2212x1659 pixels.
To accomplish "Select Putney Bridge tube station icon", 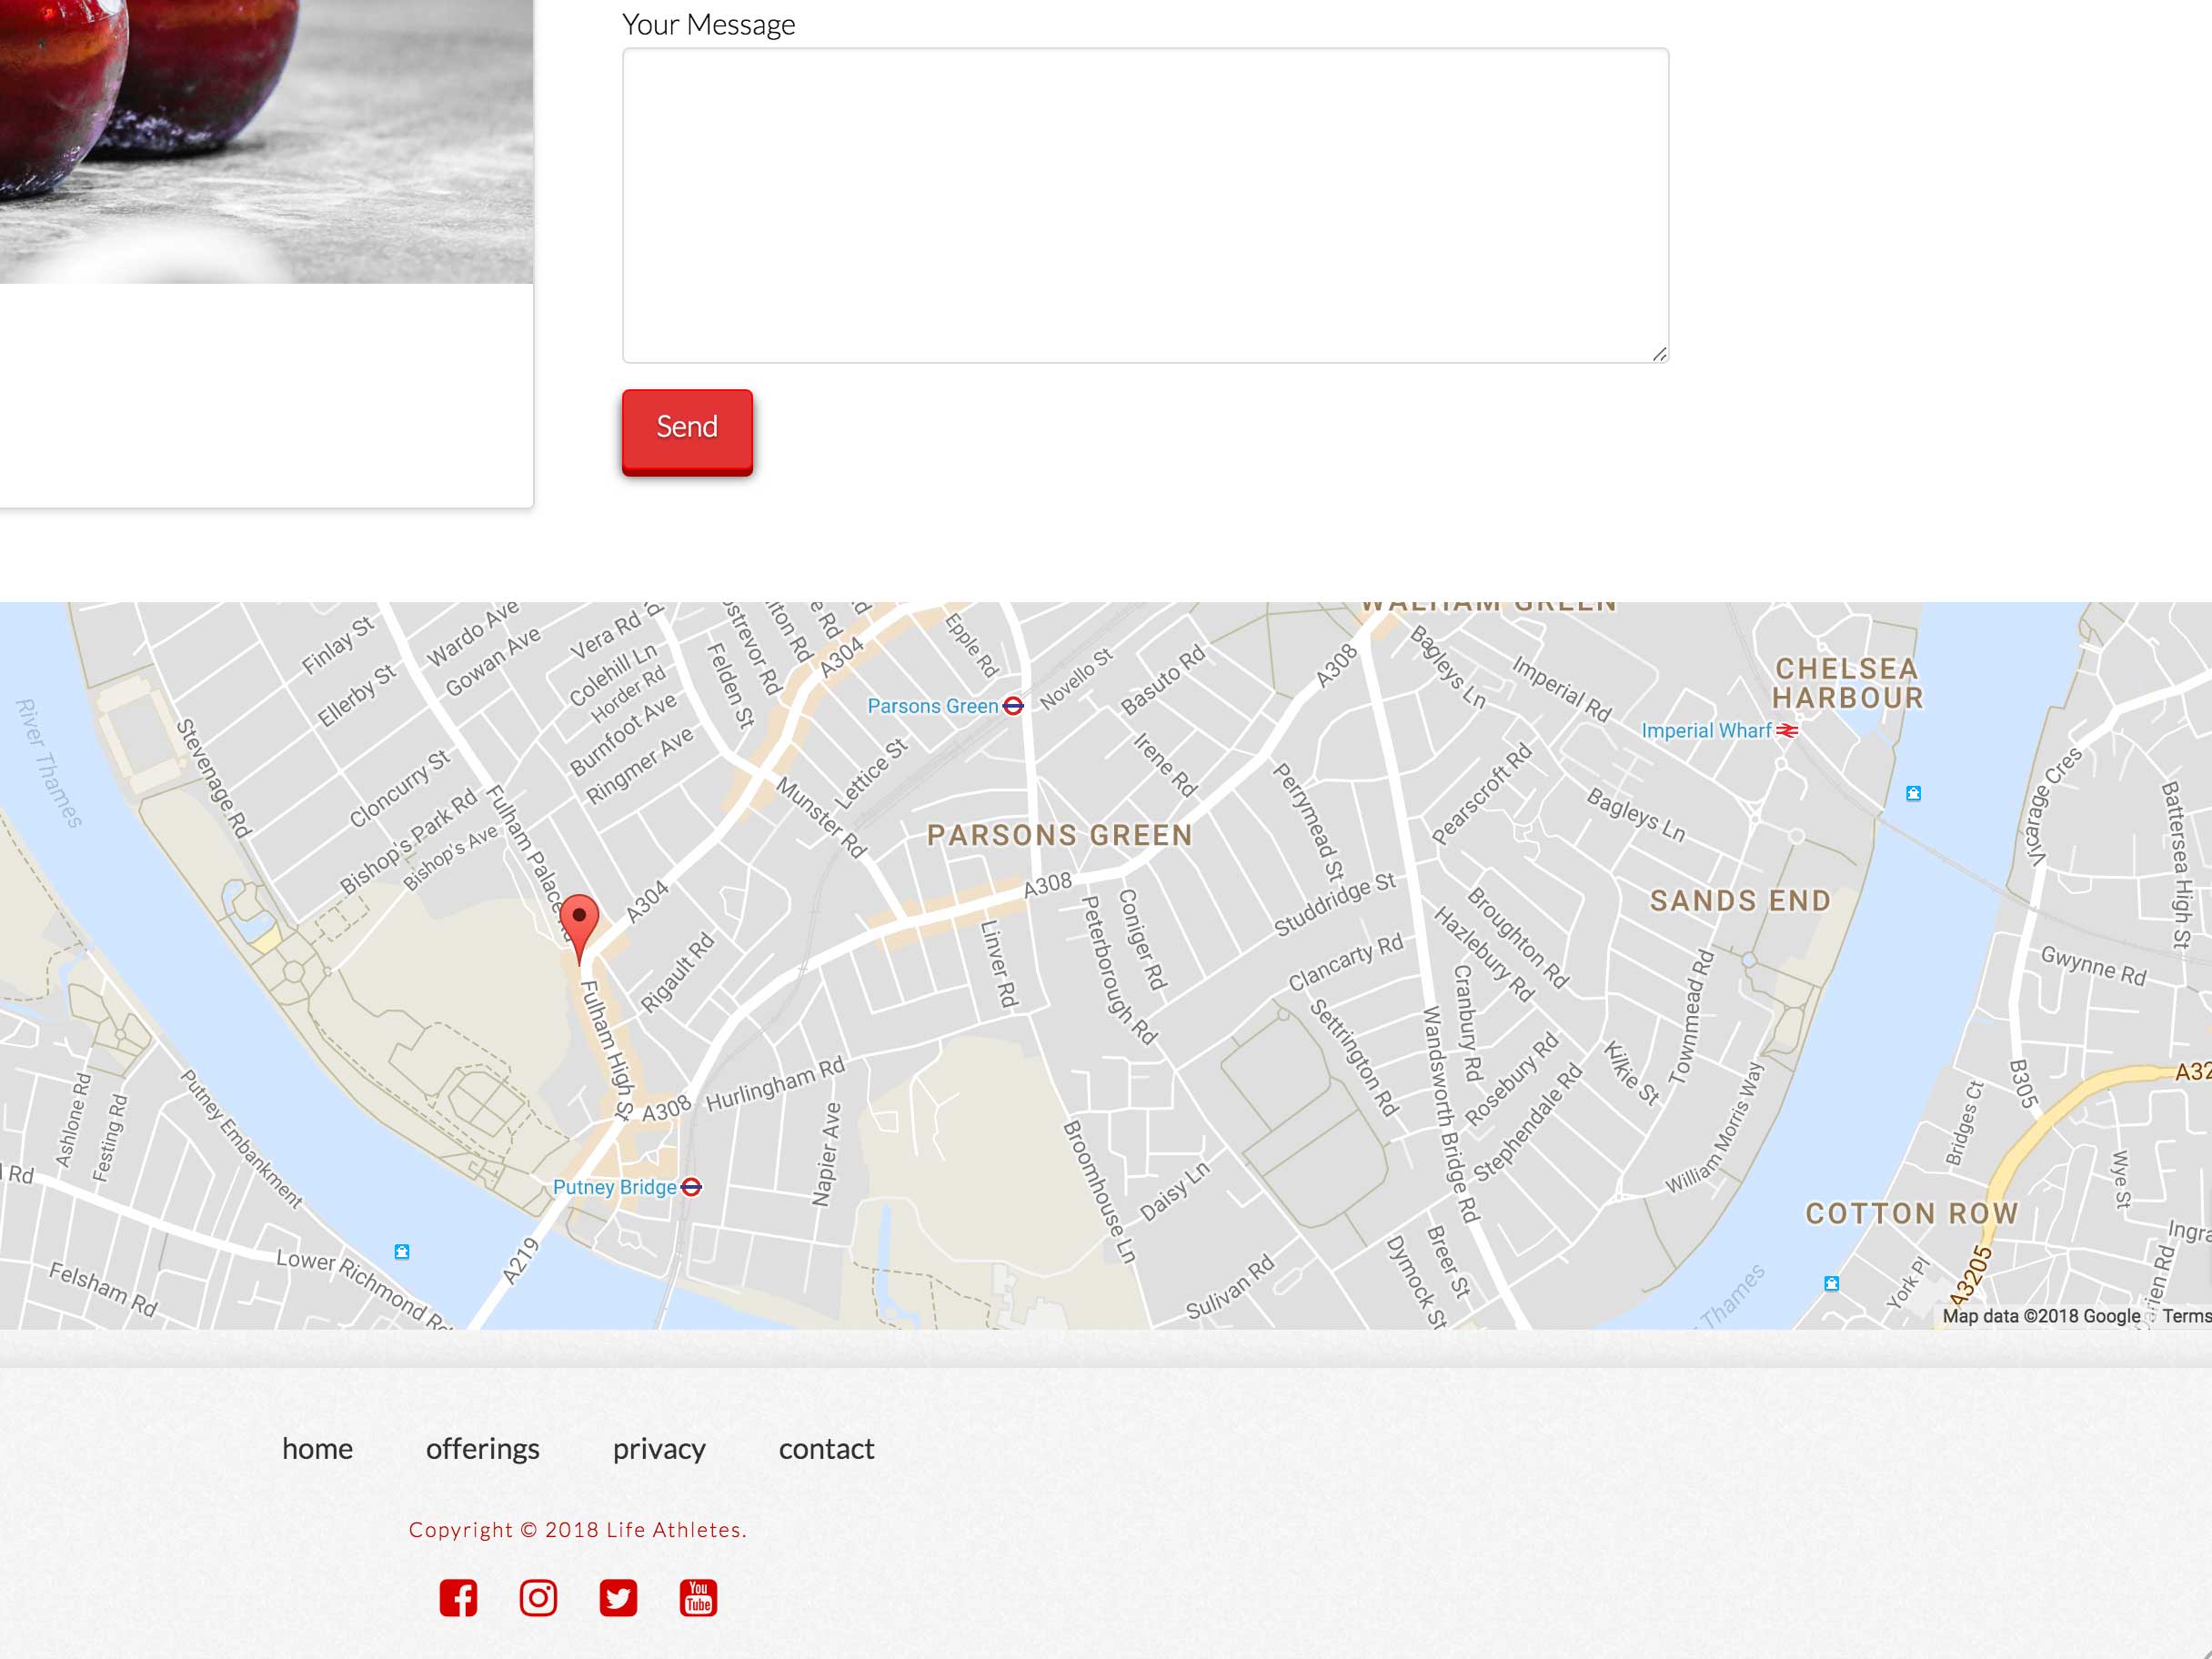I will pyautogui.click(x=691, y=1187).
